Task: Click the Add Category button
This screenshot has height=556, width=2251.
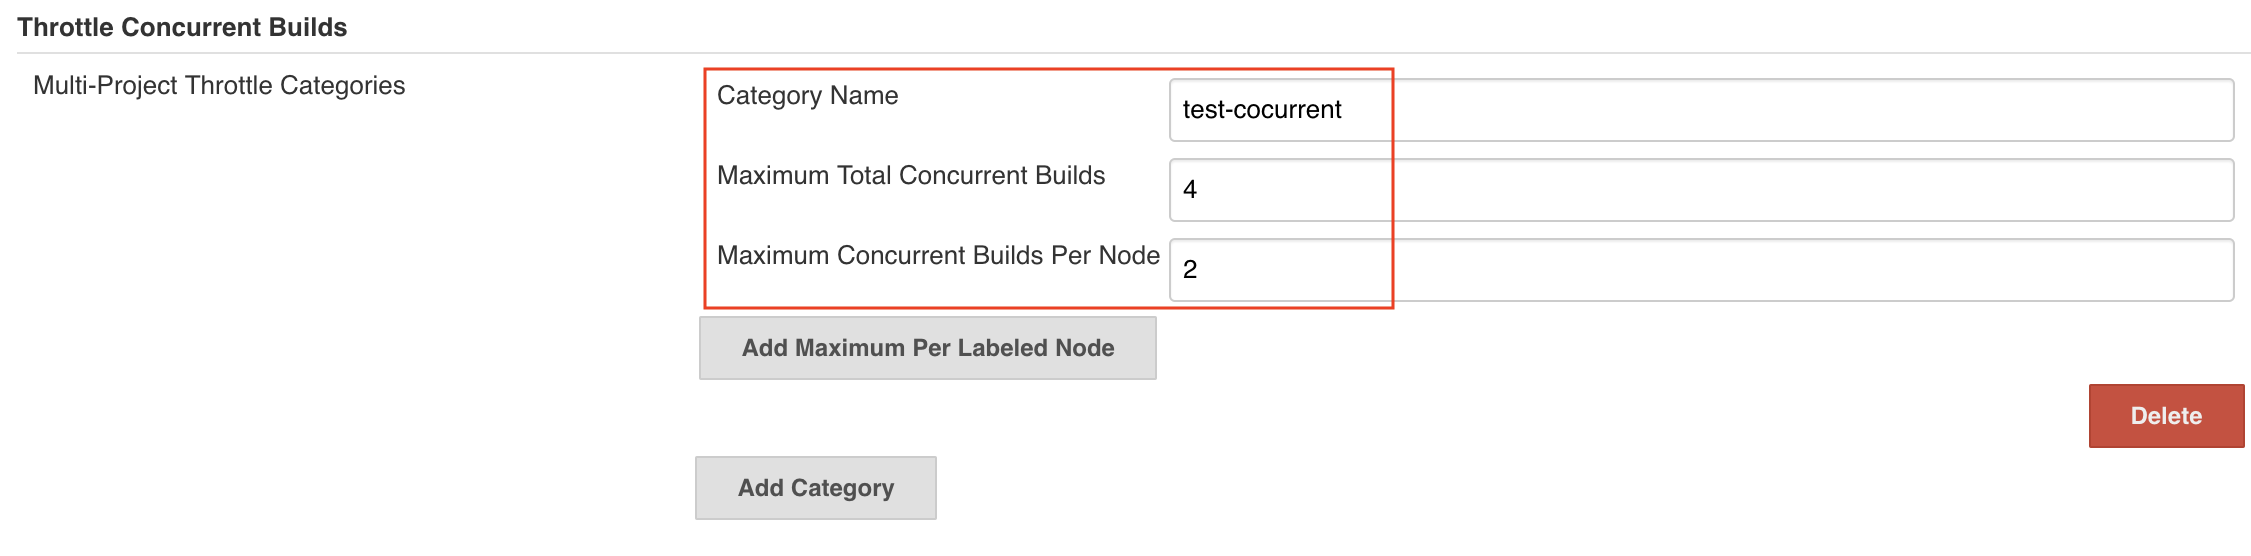Action: pos(815,488)
